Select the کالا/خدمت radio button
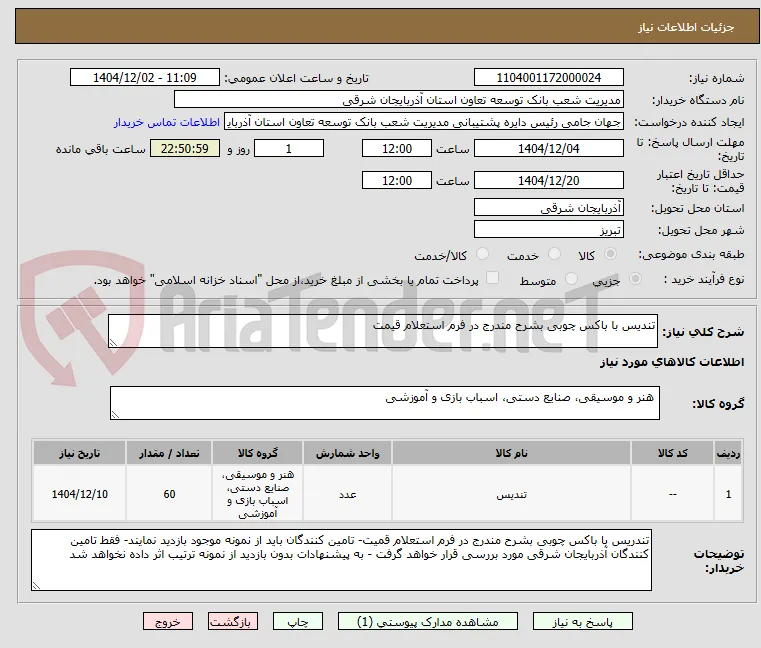Screen dimensions: 761x648 click(x=482, y=254)
